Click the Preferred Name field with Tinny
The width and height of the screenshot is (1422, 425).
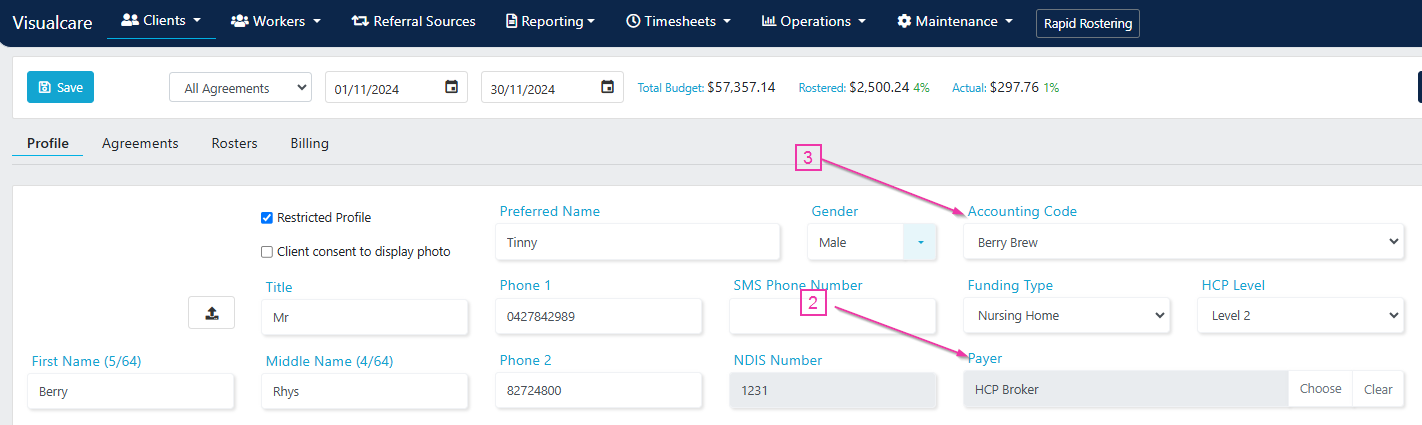click(638, 242)
